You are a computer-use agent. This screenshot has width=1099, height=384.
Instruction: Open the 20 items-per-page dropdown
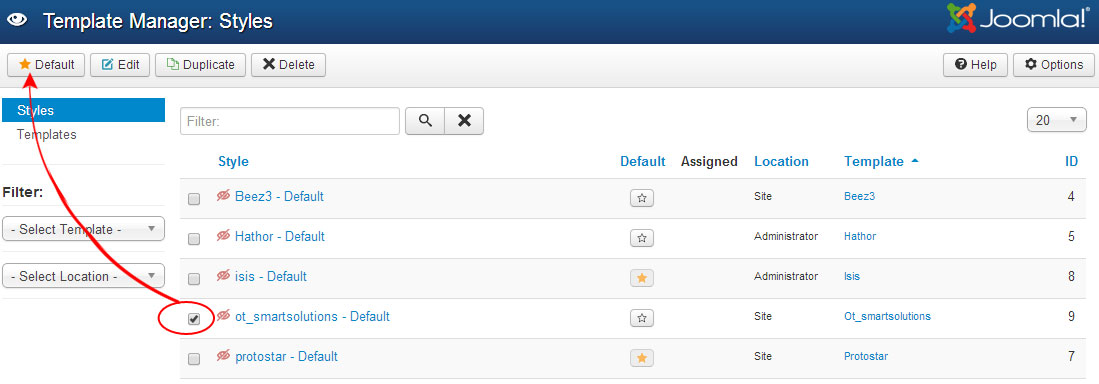point(1056,120)
